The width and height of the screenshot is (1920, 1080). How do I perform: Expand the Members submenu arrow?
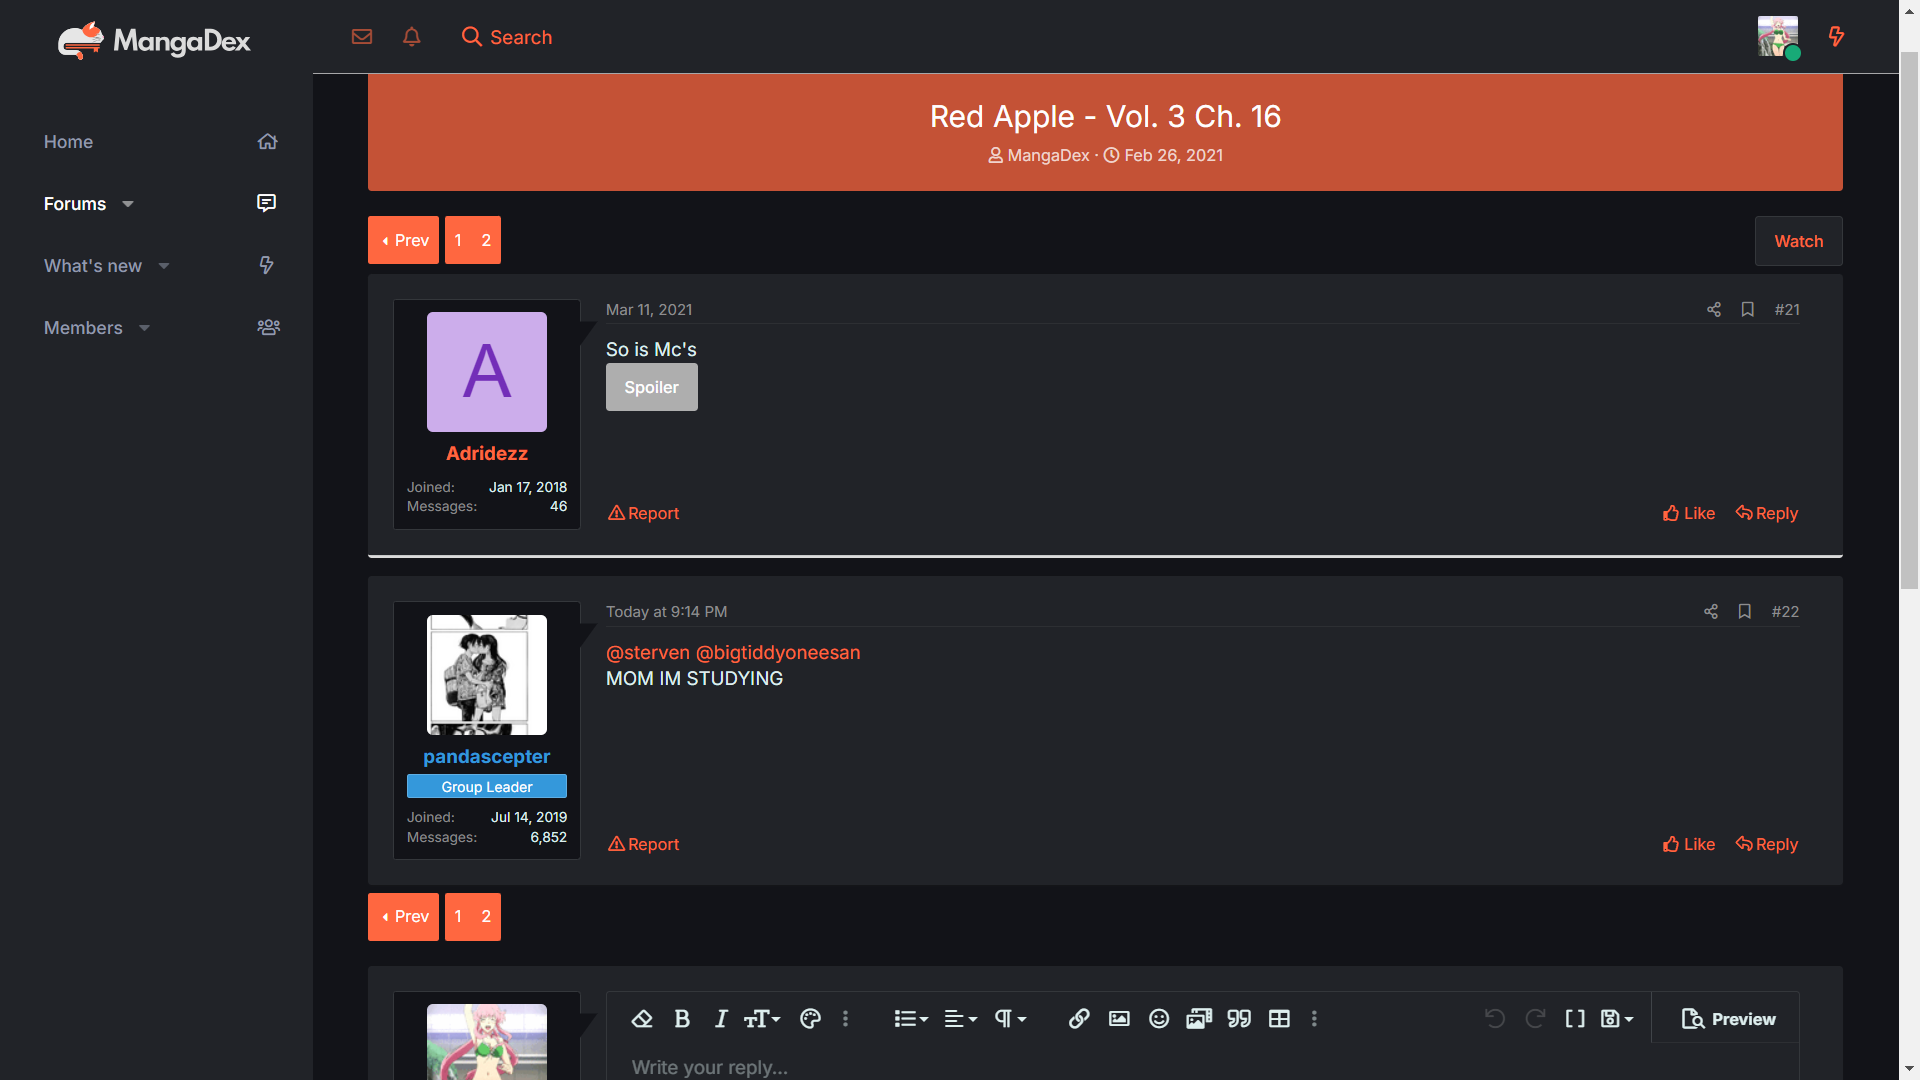click(x=144, y=328)
